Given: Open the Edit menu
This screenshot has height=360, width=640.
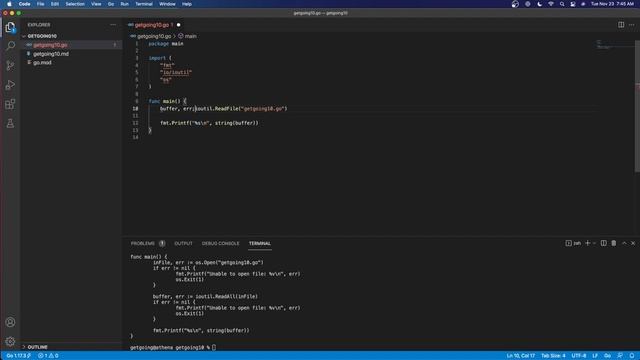Looking at the screenshot, I should tap(55, 4).
